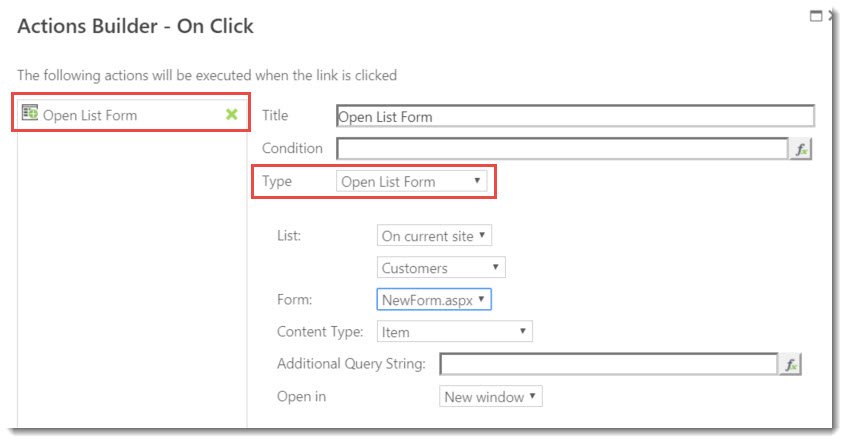Click the Open List Form action icon

click(x=30, y=115)
